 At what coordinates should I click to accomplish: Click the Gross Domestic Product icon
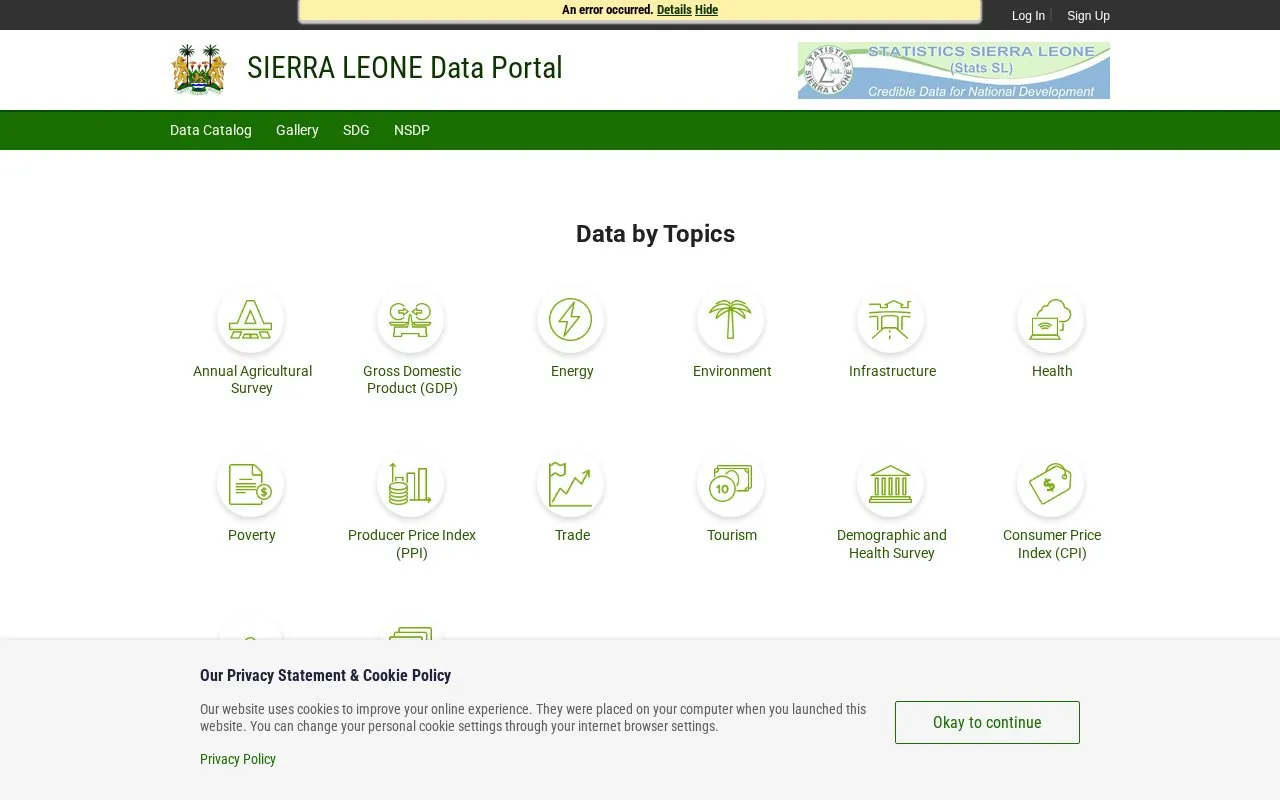tap(411, 320)
